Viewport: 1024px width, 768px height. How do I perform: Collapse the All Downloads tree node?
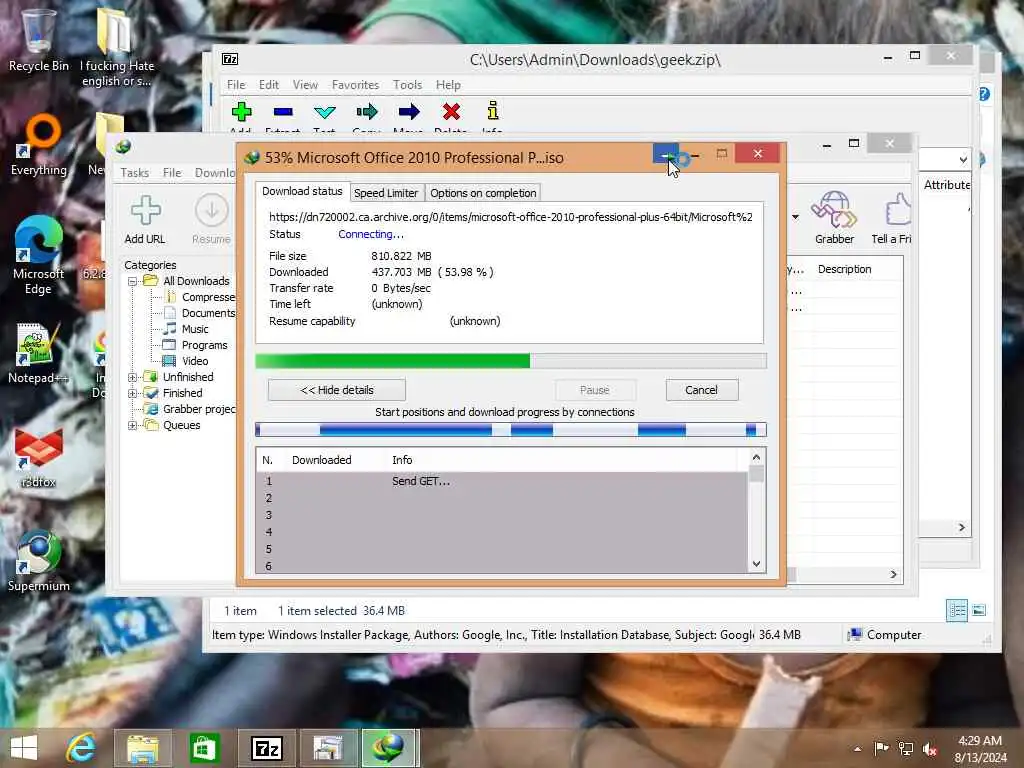click(133, 281)
